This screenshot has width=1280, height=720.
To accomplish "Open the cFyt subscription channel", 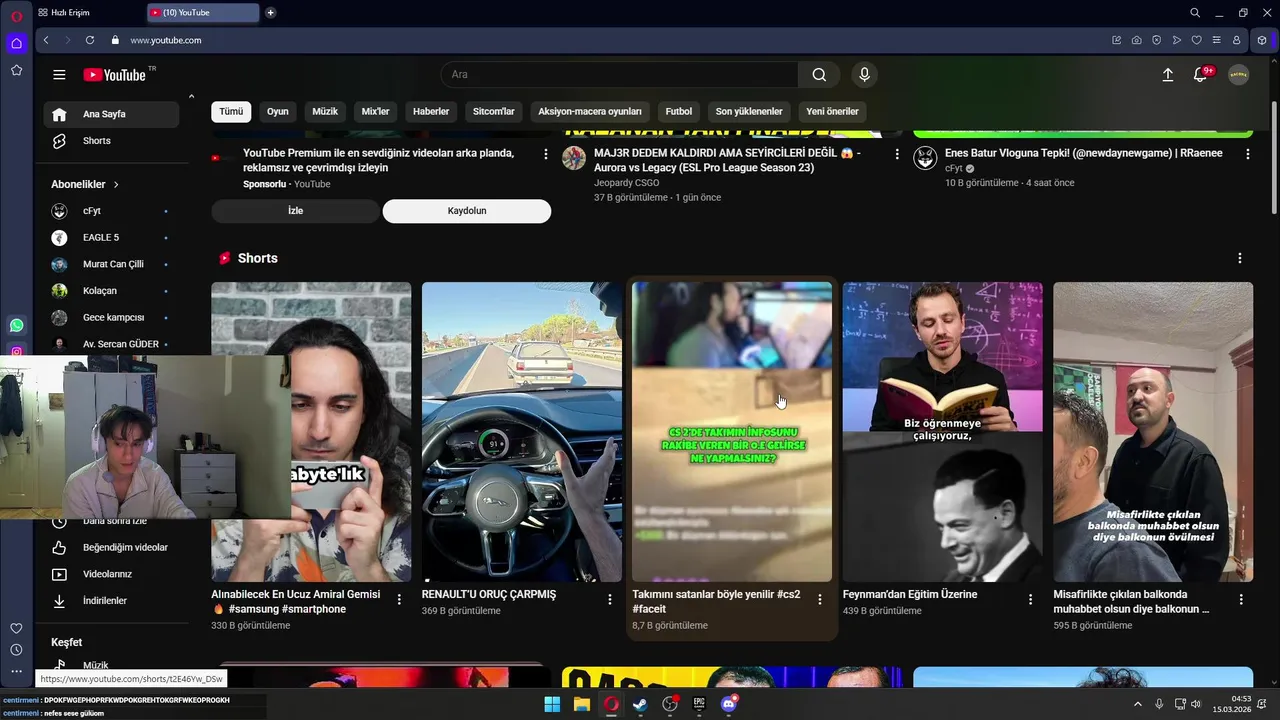I will [111, 211].
